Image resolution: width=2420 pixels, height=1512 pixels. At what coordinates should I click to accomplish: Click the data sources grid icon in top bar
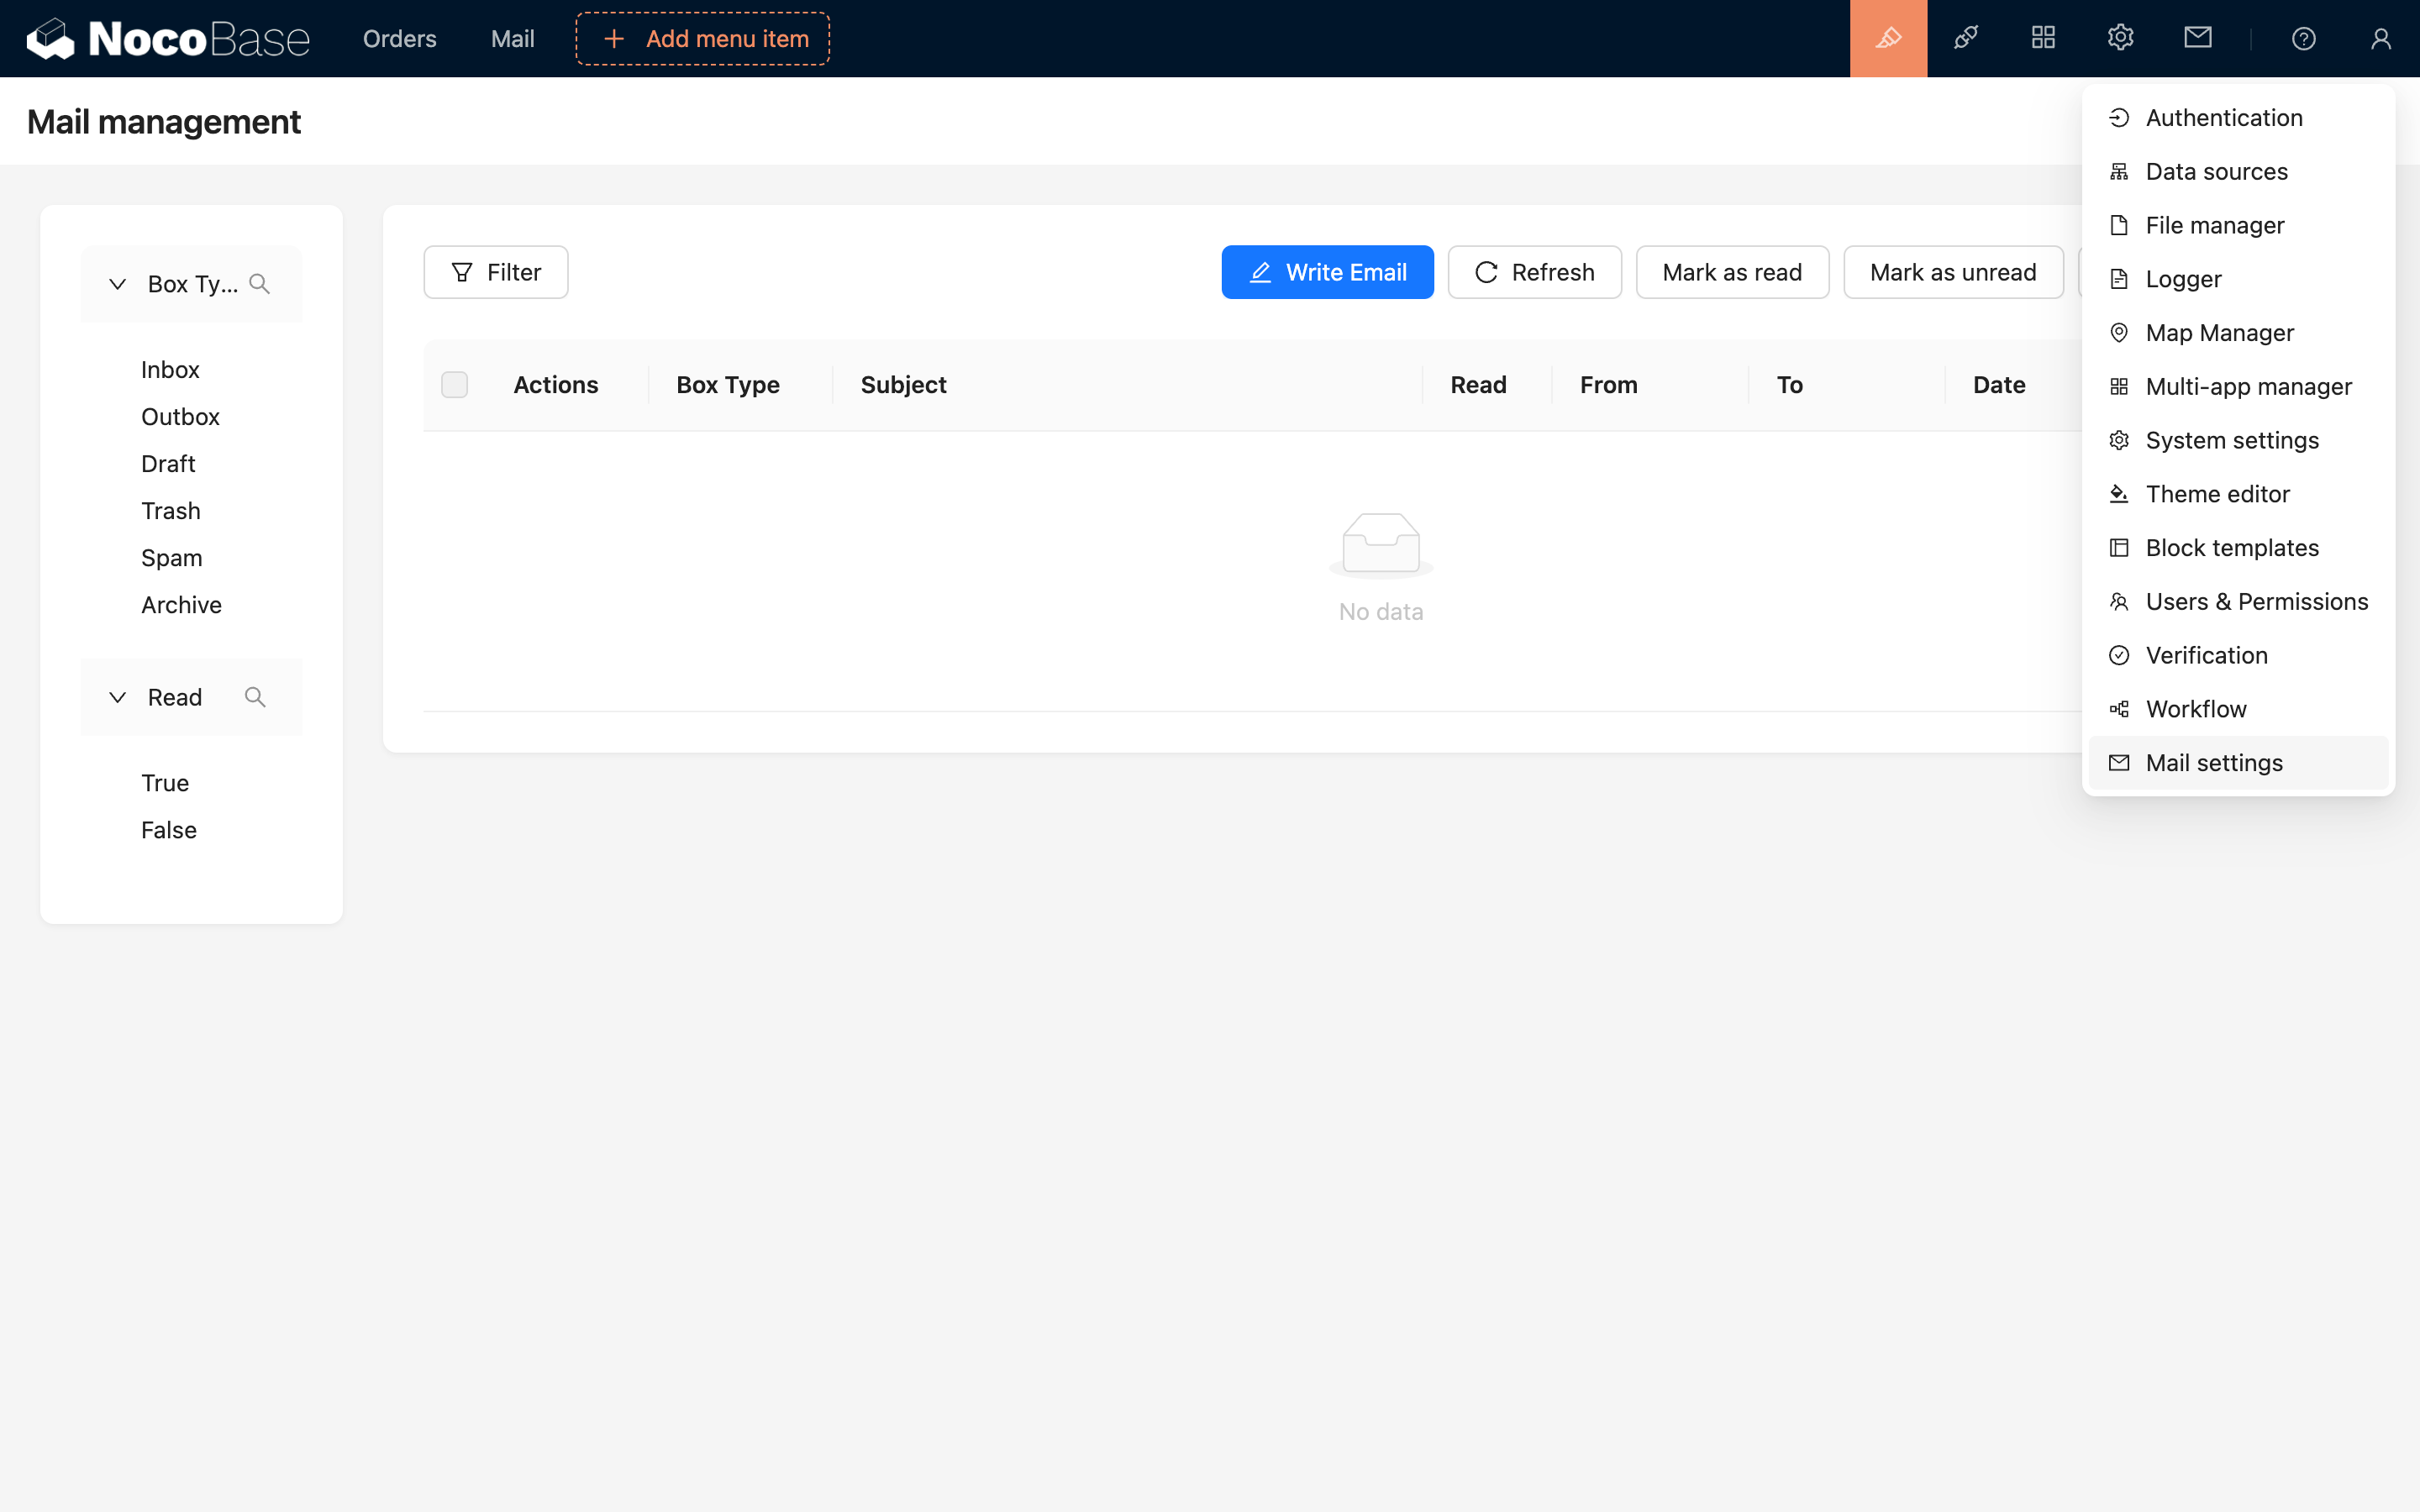click(2043, 38)
